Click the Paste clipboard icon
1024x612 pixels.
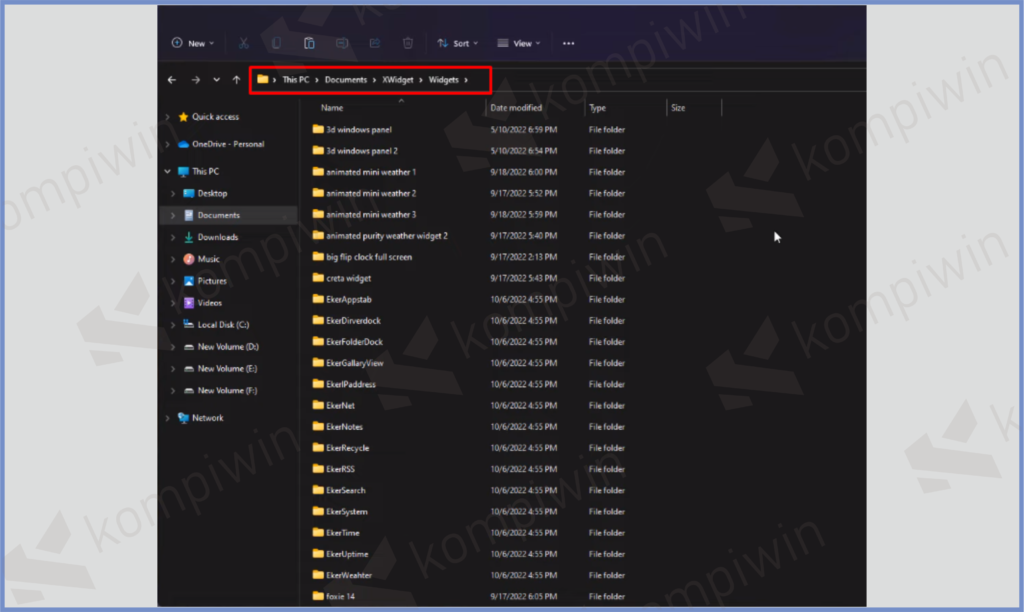point(309,43)
